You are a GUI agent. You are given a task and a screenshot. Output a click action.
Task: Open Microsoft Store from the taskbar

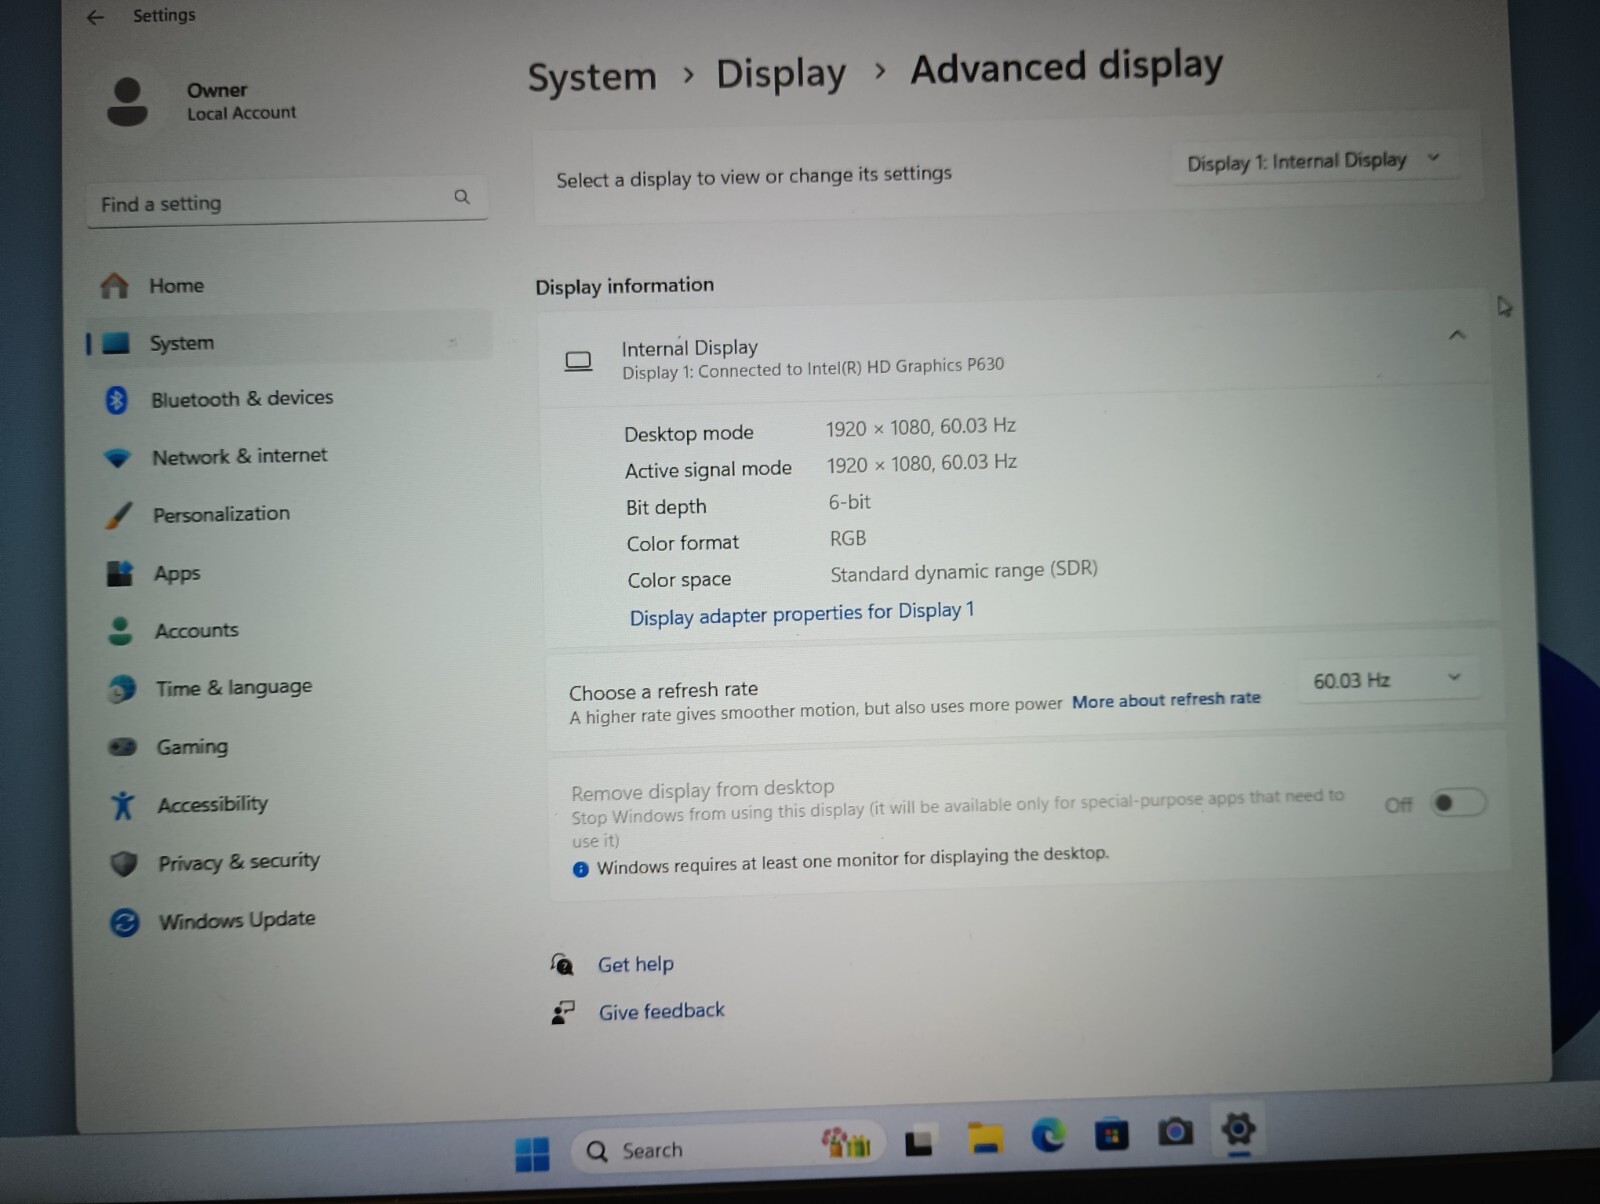(1111, 1135)
